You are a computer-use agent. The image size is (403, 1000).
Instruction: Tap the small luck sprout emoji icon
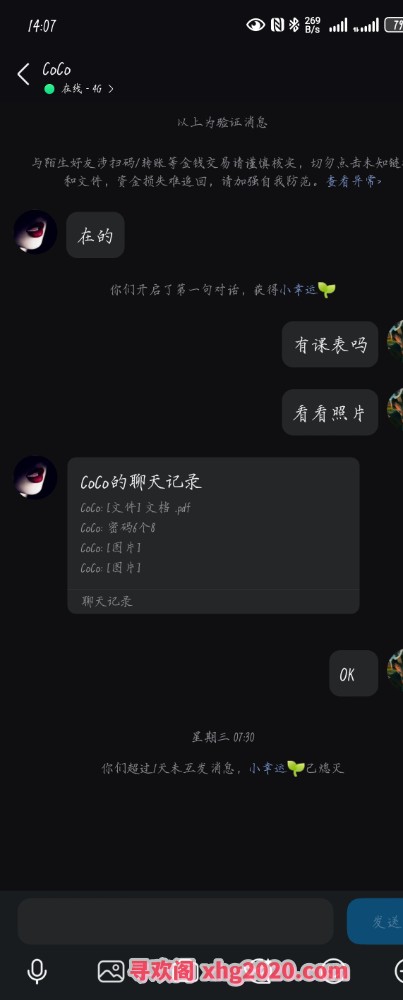tap(326, 290)
